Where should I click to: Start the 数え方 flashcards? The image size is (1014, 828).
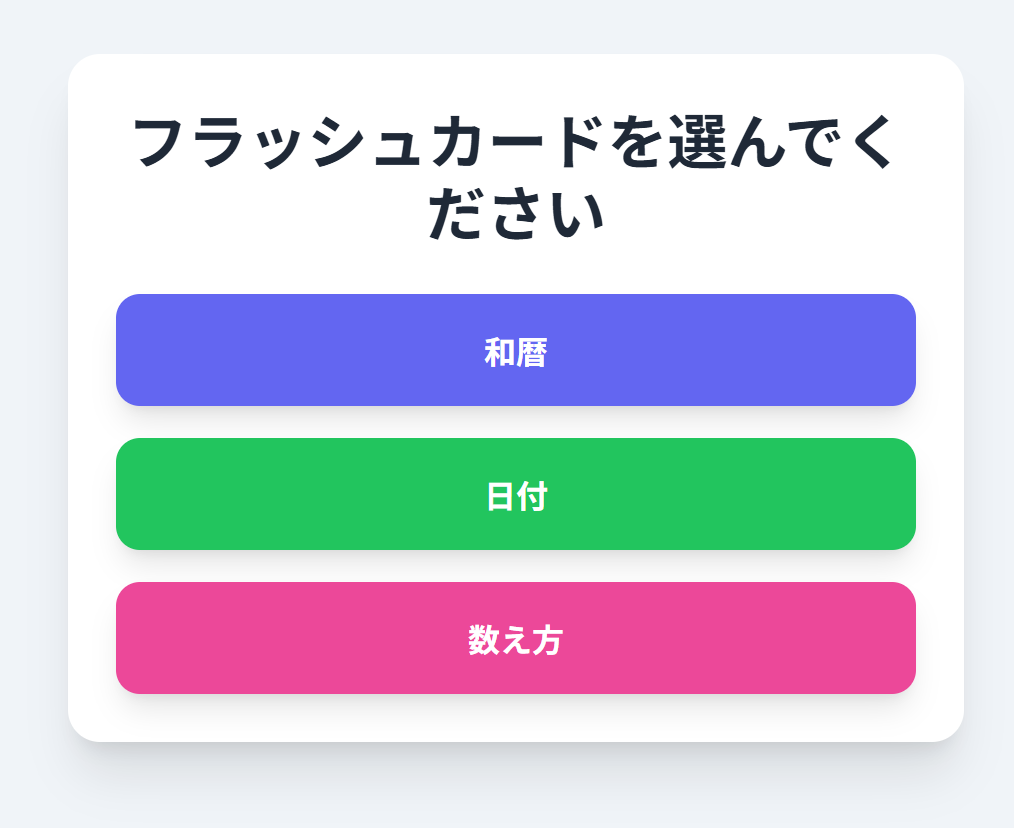pos(515,638)
